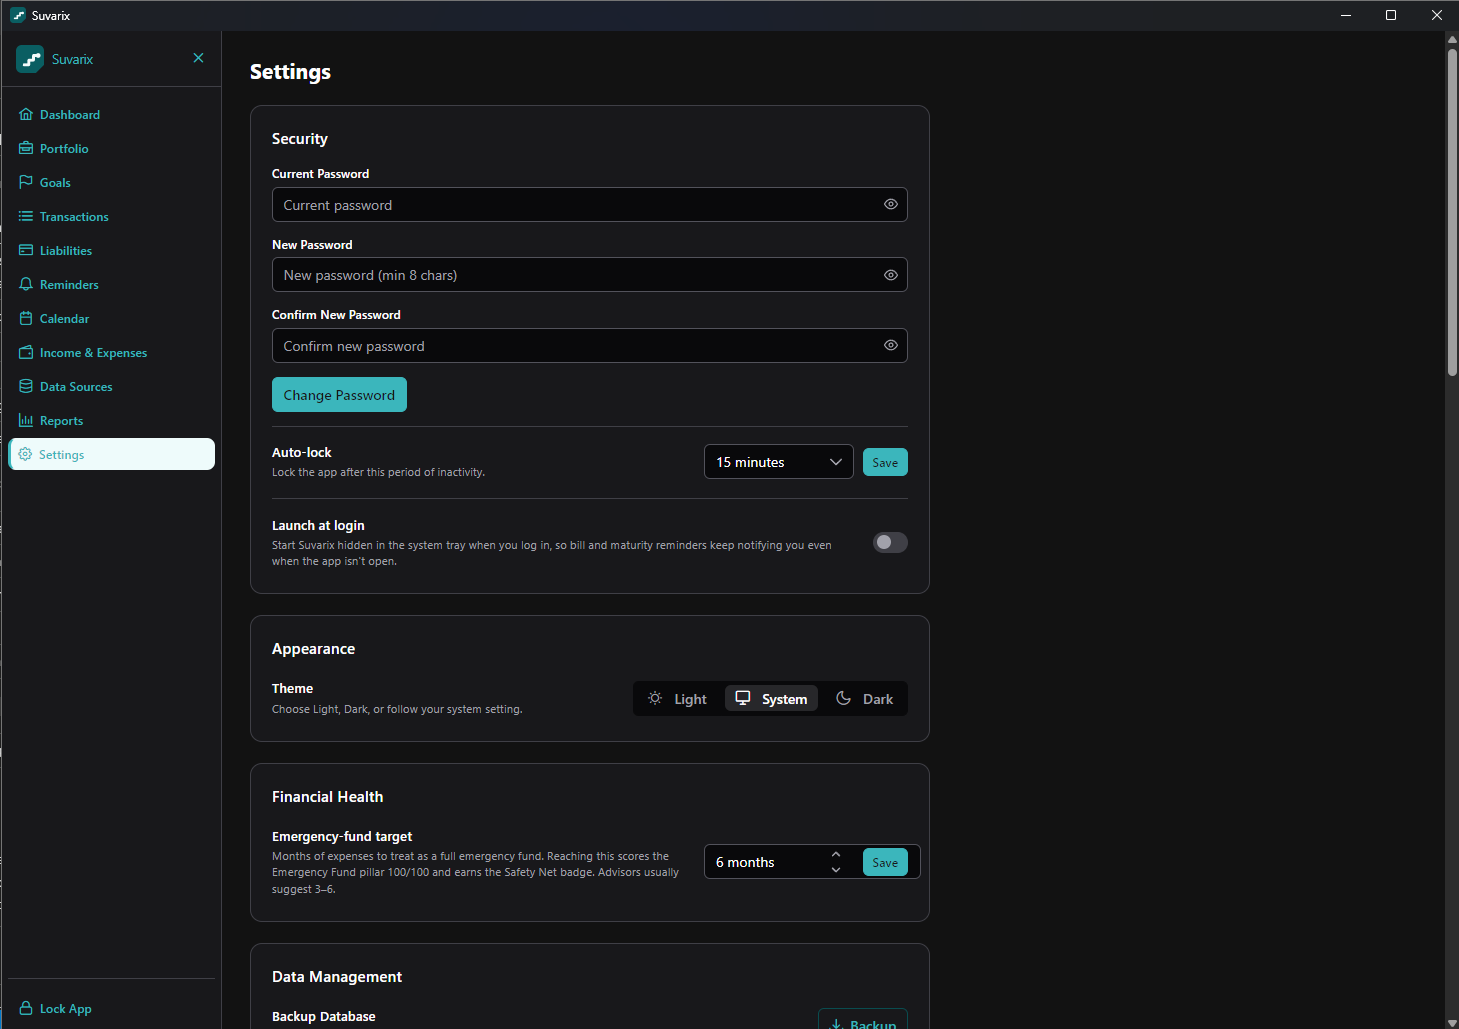Select the System theme option
This screenshot has height=1029, width=1459.
click(x=771, y=698)
